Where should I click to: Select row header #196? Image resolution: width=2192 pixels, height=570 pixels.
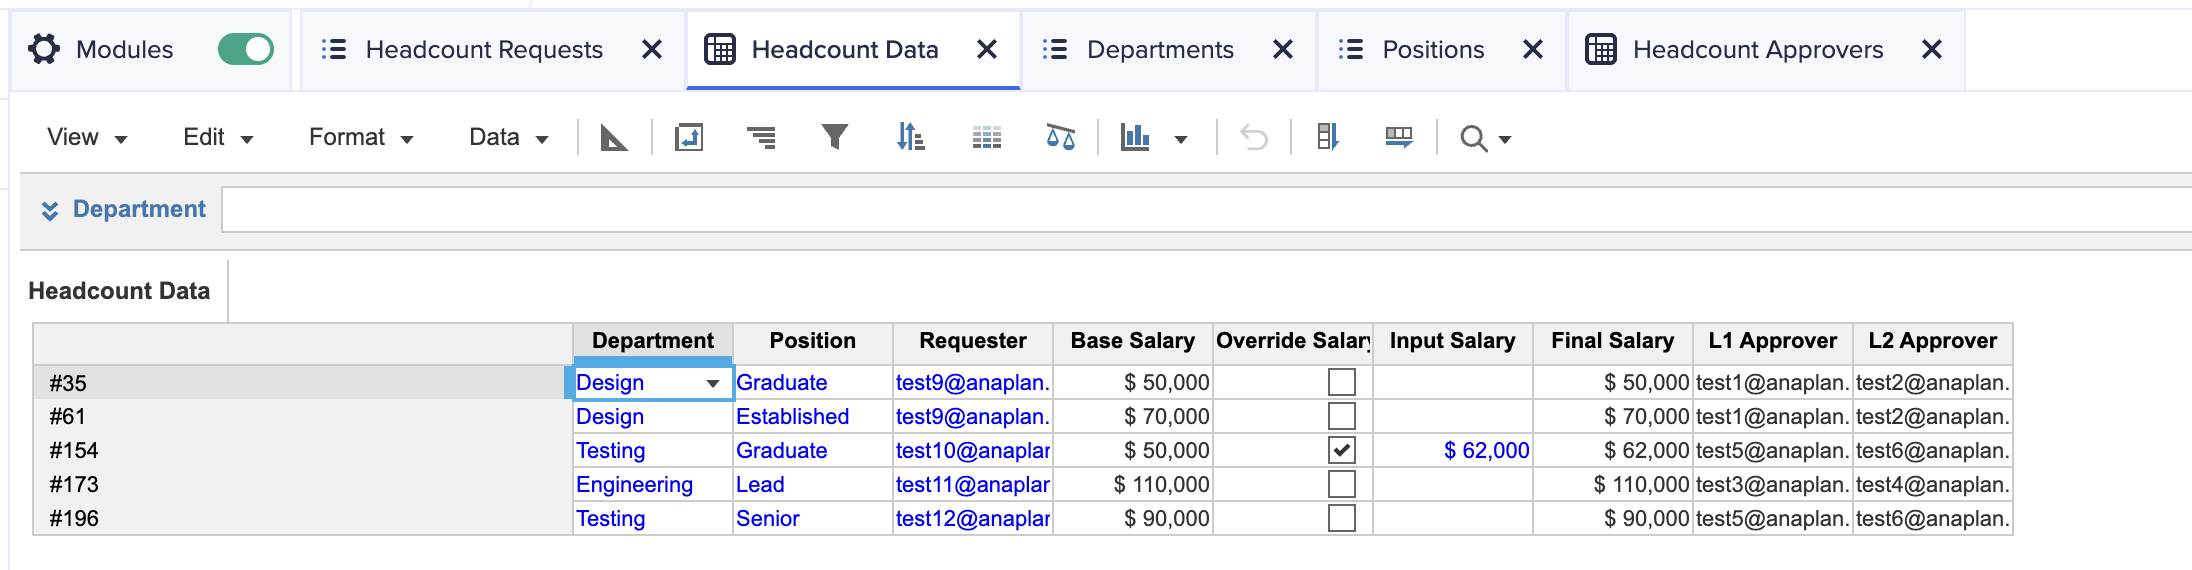click(x=303, y=518)
